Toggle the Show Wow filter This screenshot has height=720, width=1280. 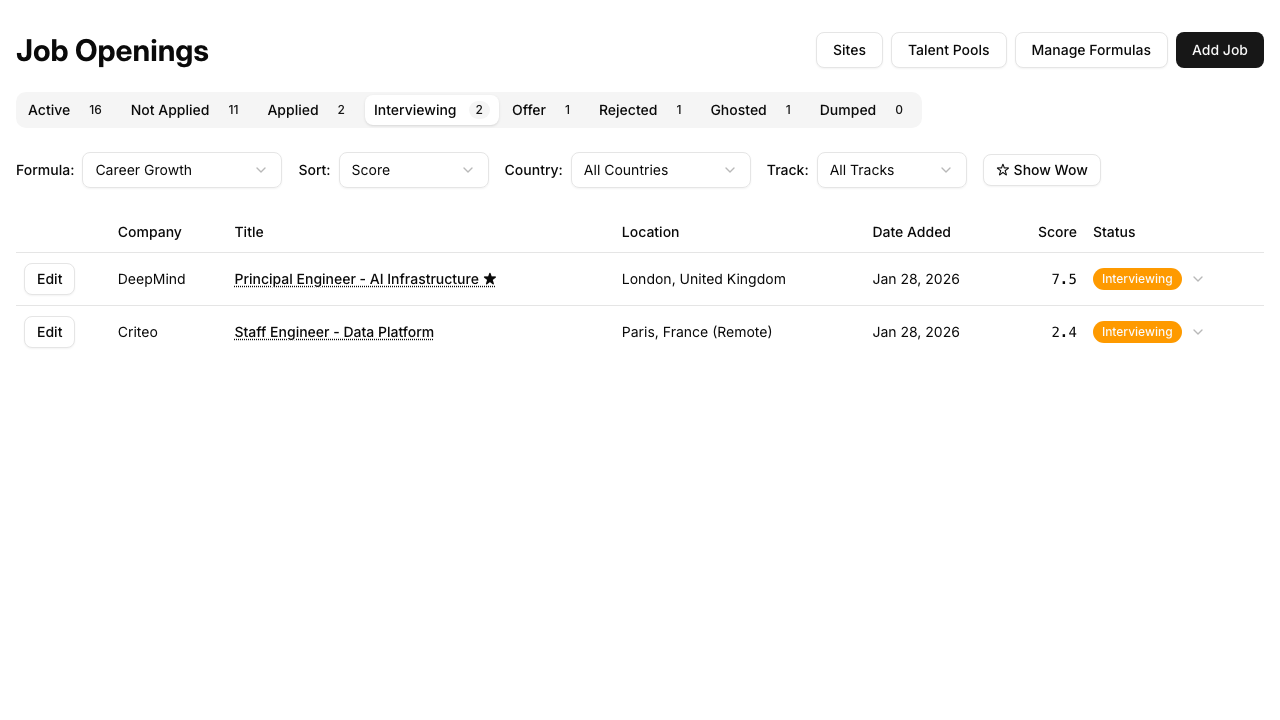tap(1041, 170)
